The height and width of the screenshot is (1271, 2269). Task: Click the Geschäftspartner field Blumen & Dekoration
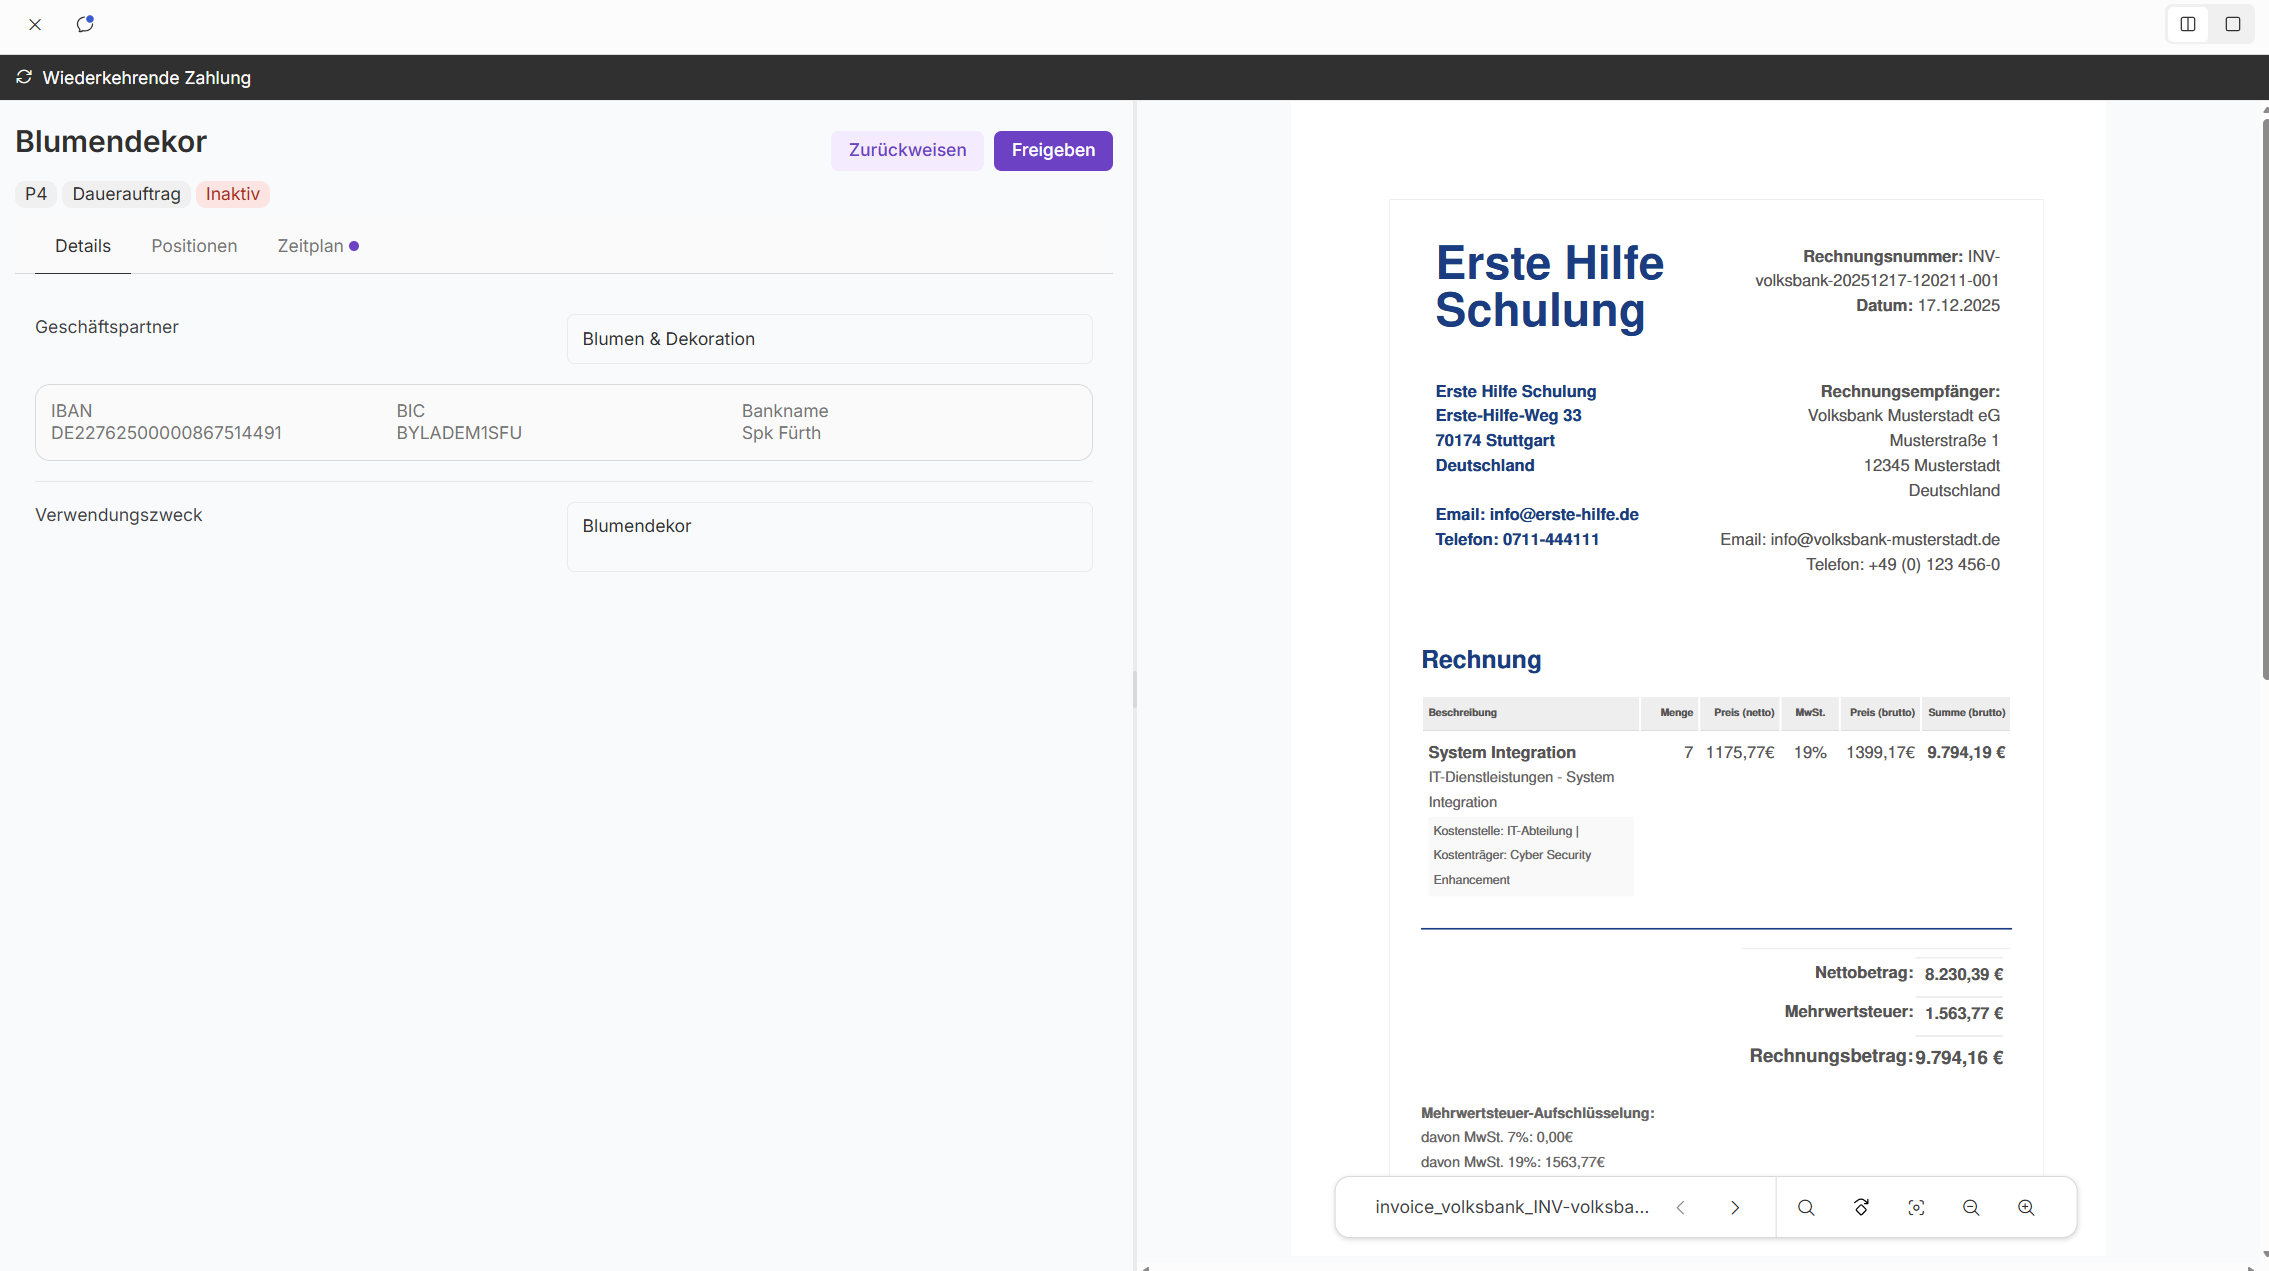point(829,339)
